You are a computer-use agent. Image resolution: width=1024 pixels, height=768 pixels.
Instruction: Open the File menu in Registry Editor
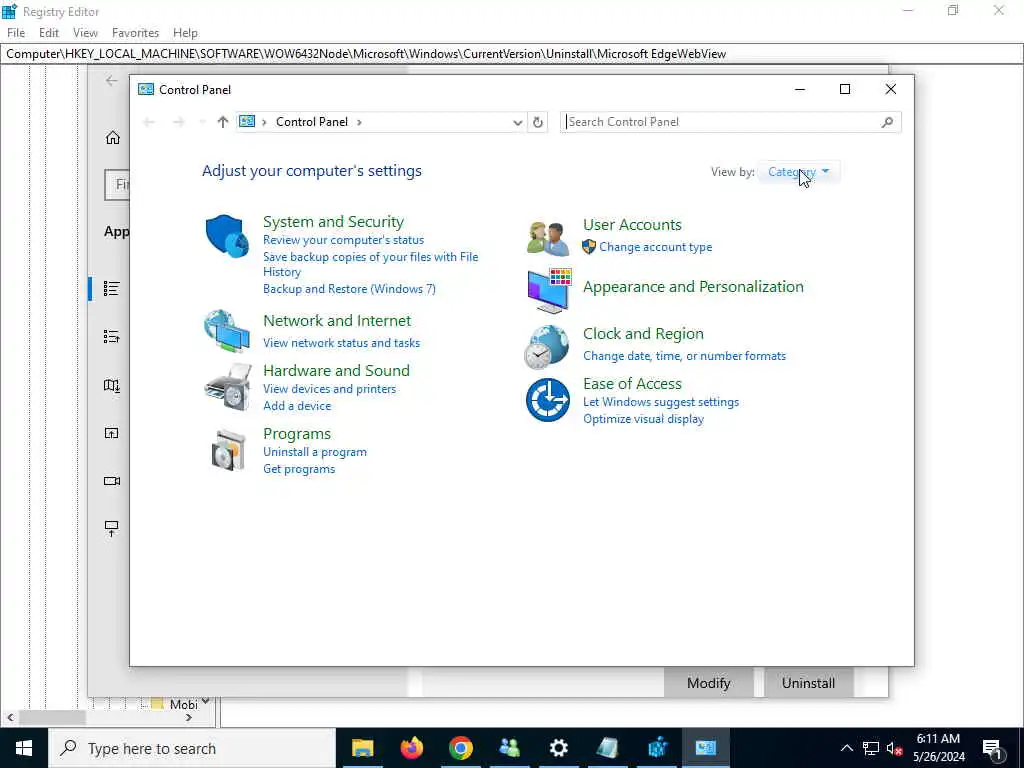pyautogui.click(x=16, y=33)
